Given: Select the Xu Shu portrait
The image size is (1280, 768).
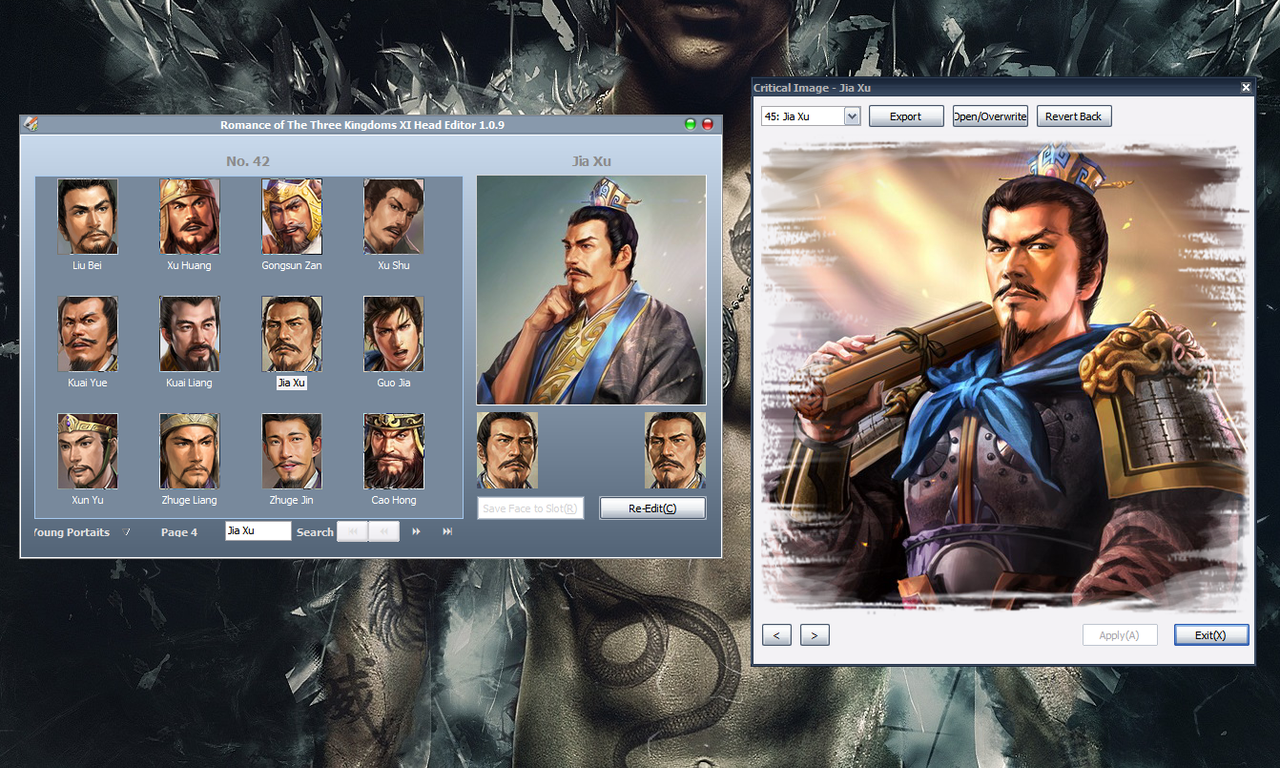Looking at the screenshot, I should click(394, 216).
